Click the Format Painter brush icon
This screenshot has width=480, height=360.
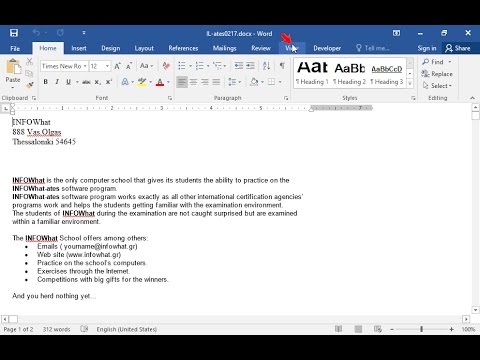30,86
